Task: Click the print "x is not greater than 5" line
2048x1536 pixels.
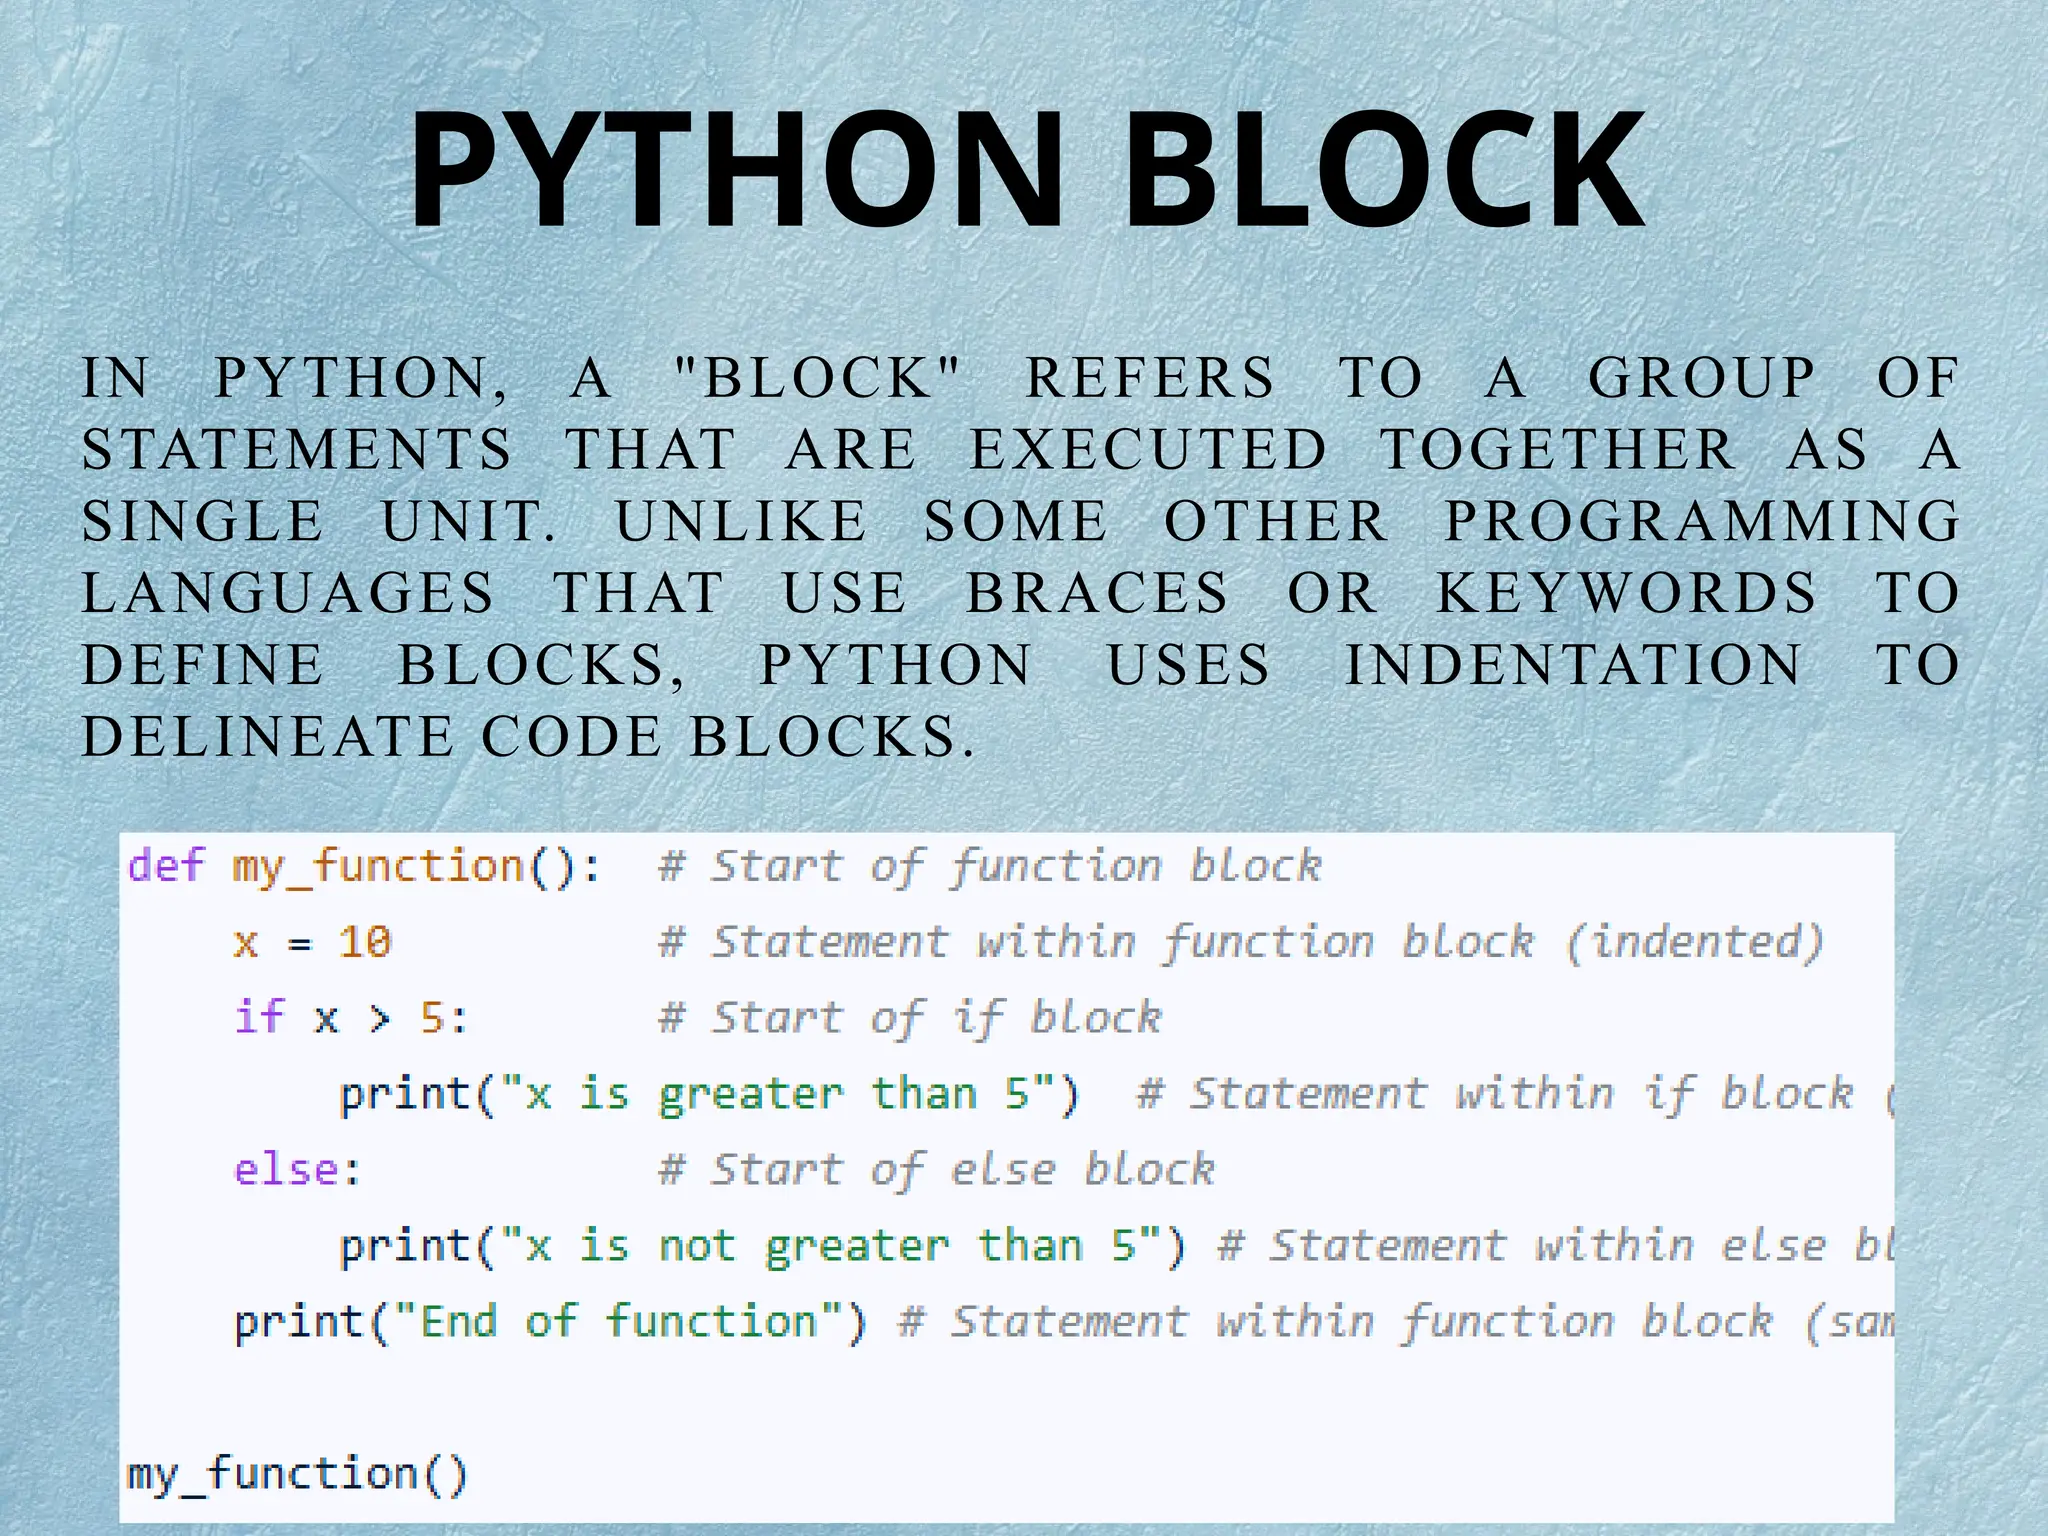Action: pyautogui.click(x=762, y=1246)
